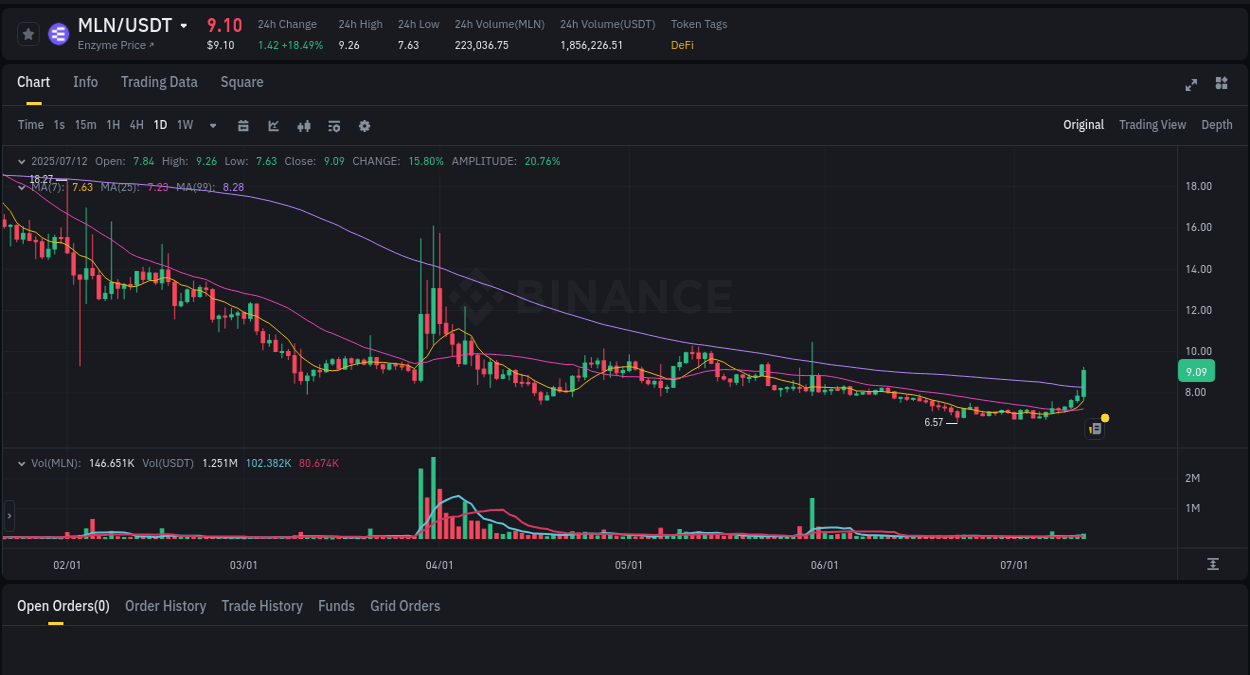Switch to the Depth view
Image resolution: width=1250 pixels, height=675 pixels.
(x=1216, y=125)
